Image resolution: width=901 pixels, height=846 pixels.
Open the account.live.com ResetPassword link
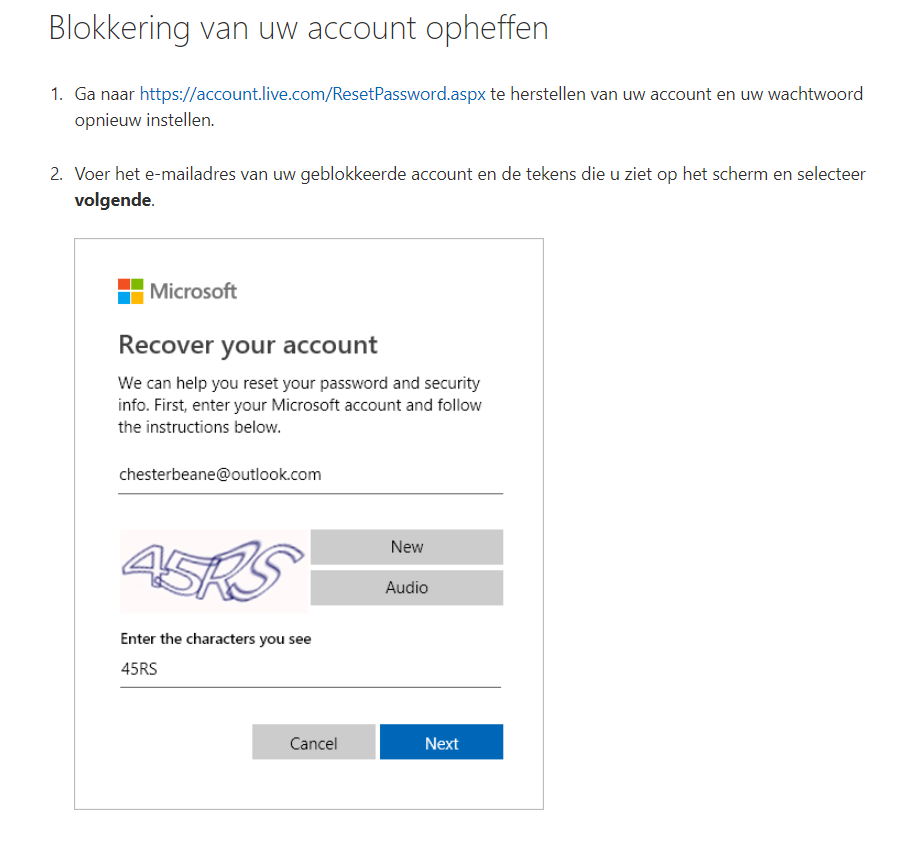(x=313, y=94)
